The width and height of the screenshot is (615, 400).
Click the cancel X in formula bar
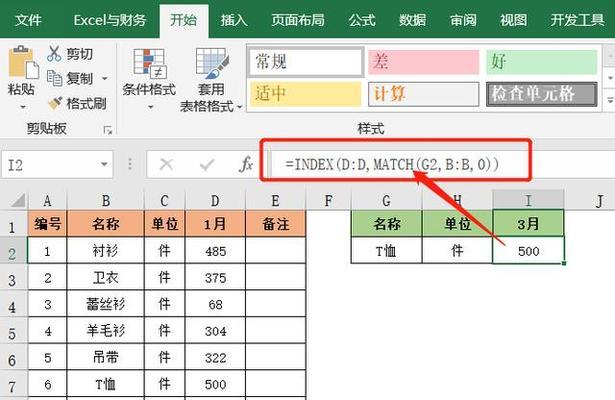coord(166,164)
